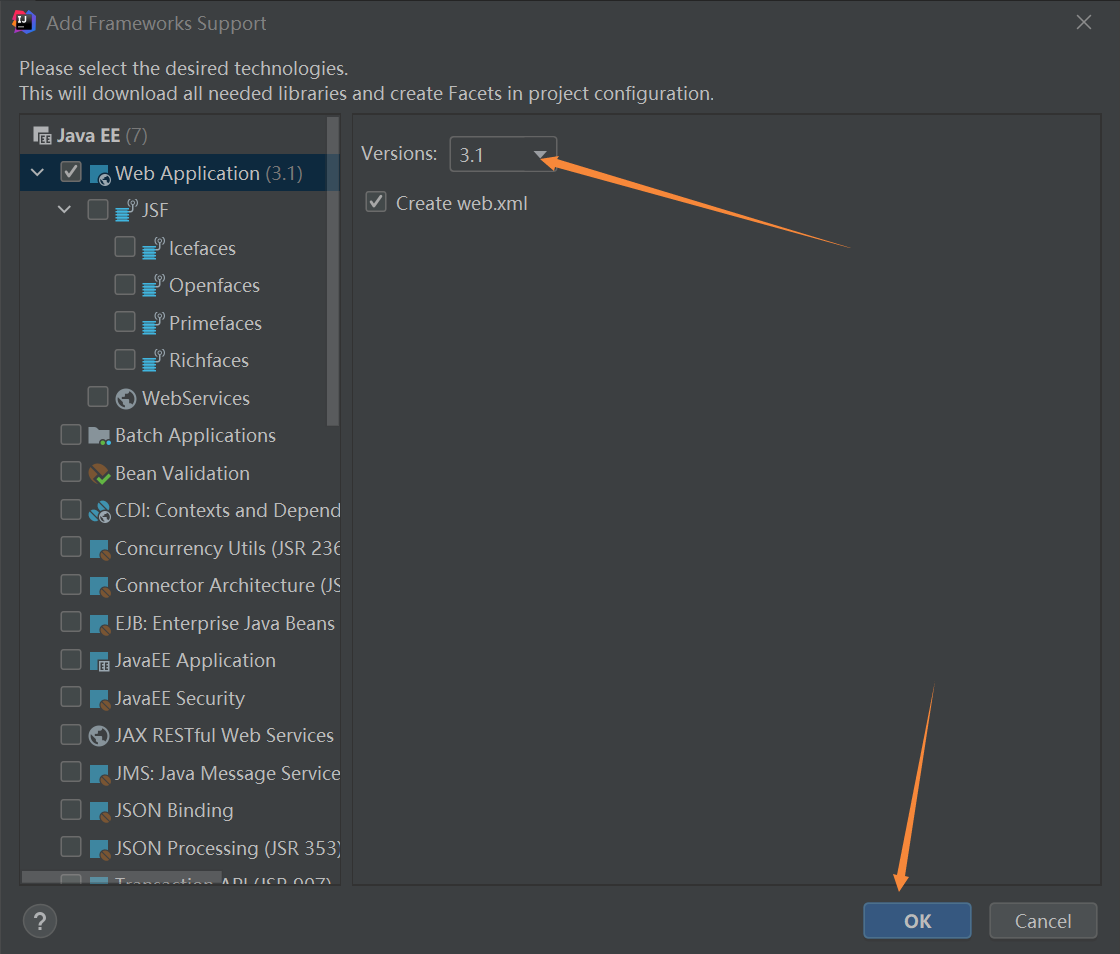Click the JMS Java Message Service icon
The width and height of the screenshot is (1120, 954).
(99, 773)
